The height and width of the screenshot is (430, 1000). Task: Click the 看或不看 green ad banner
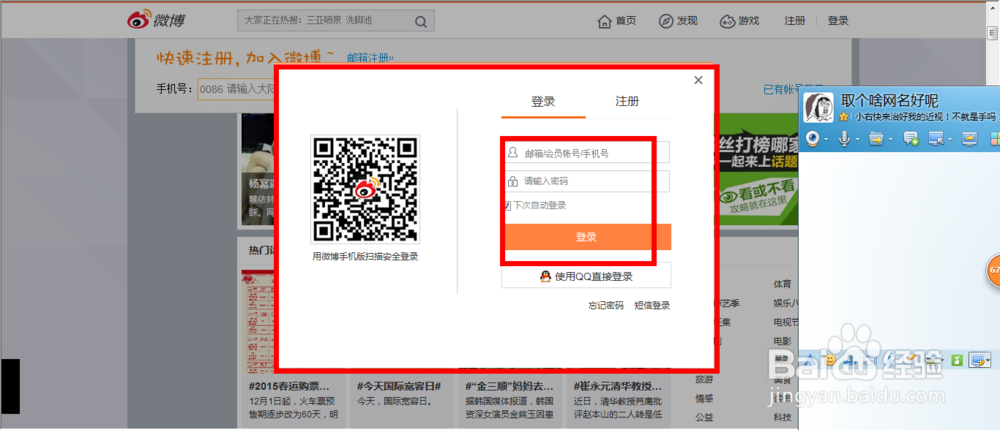tap(759, 197)
